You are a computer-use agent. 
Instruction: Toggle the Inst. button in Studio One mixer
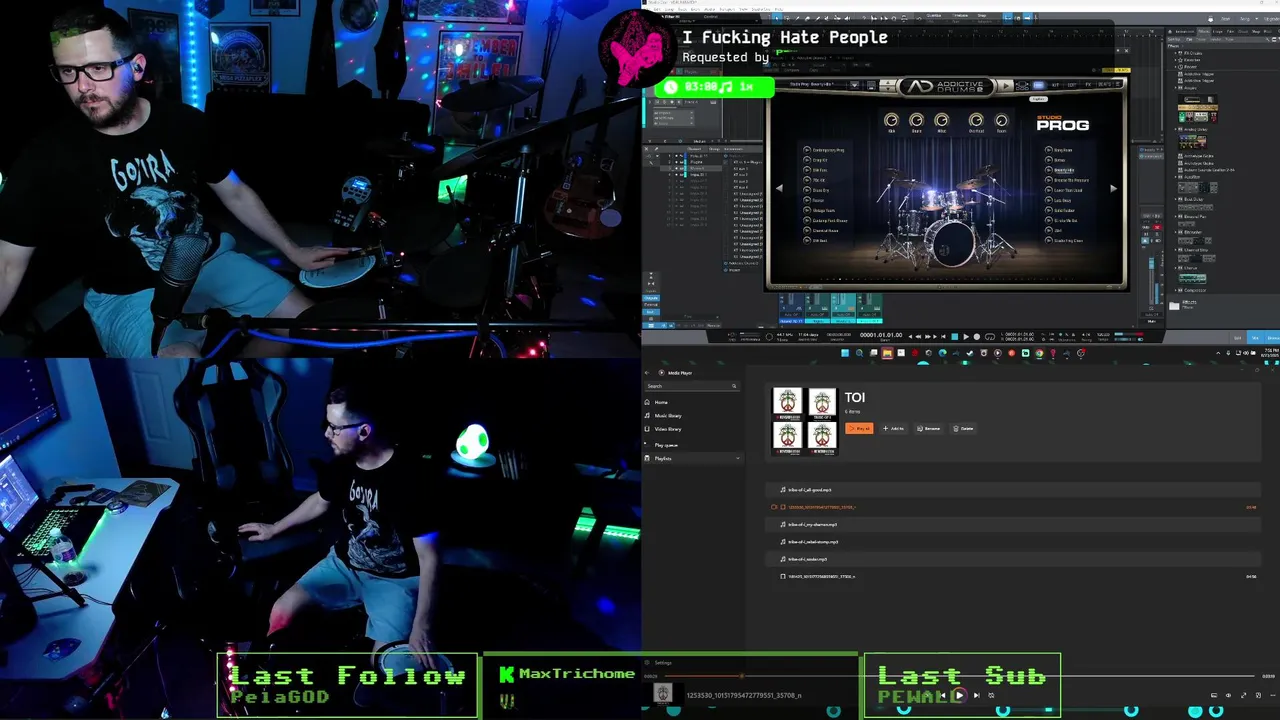click(x=651, y=310)
